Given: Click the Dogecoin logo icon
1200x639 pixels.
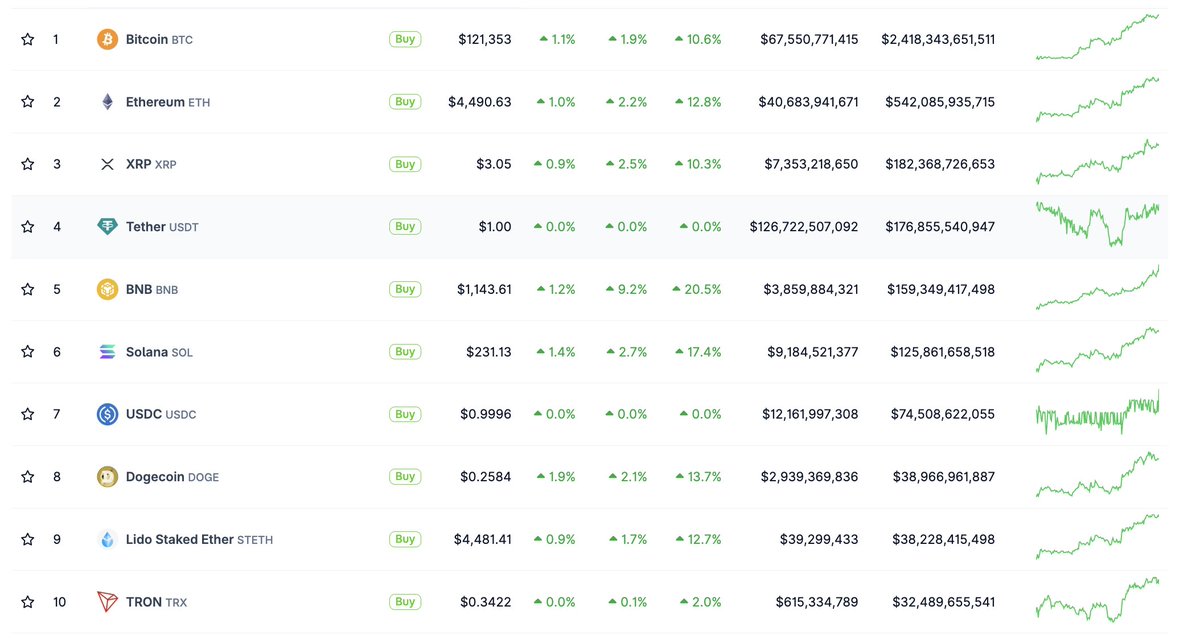Looking at the screenshot, I should pyautogui.click(x=107, y=477).
